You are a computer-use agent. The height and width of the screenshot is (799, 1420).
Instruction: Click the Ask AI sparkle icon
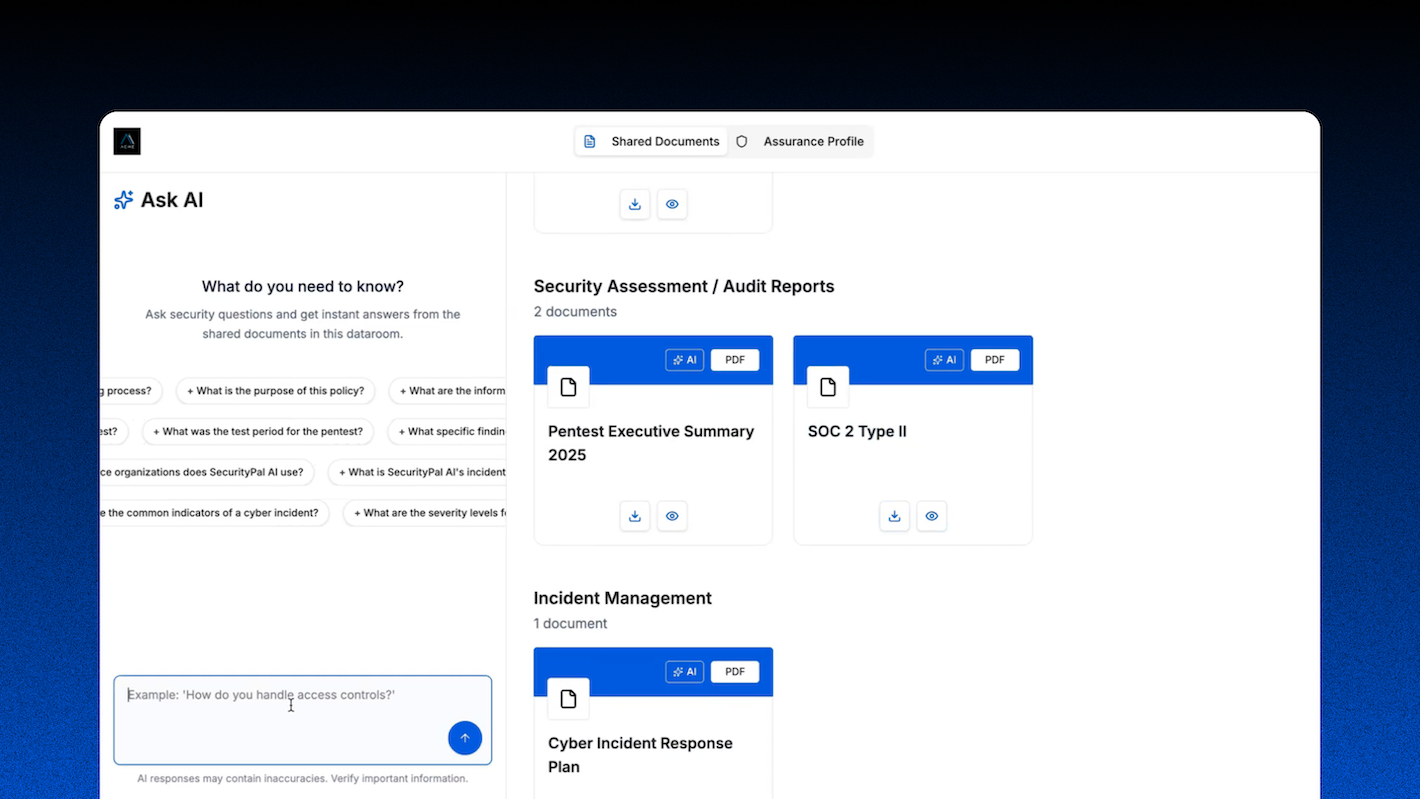[x=124, y=200]
